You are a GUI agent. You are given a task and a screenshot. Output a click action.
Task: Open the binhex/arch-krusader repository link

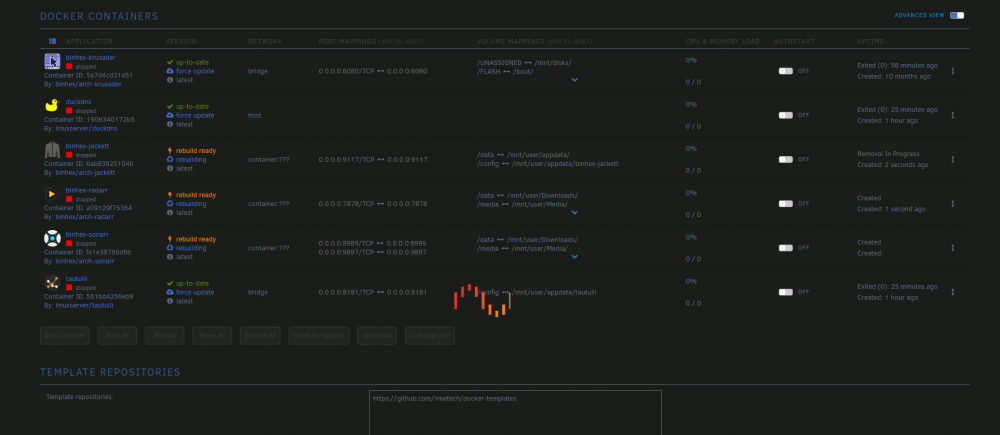89,84
